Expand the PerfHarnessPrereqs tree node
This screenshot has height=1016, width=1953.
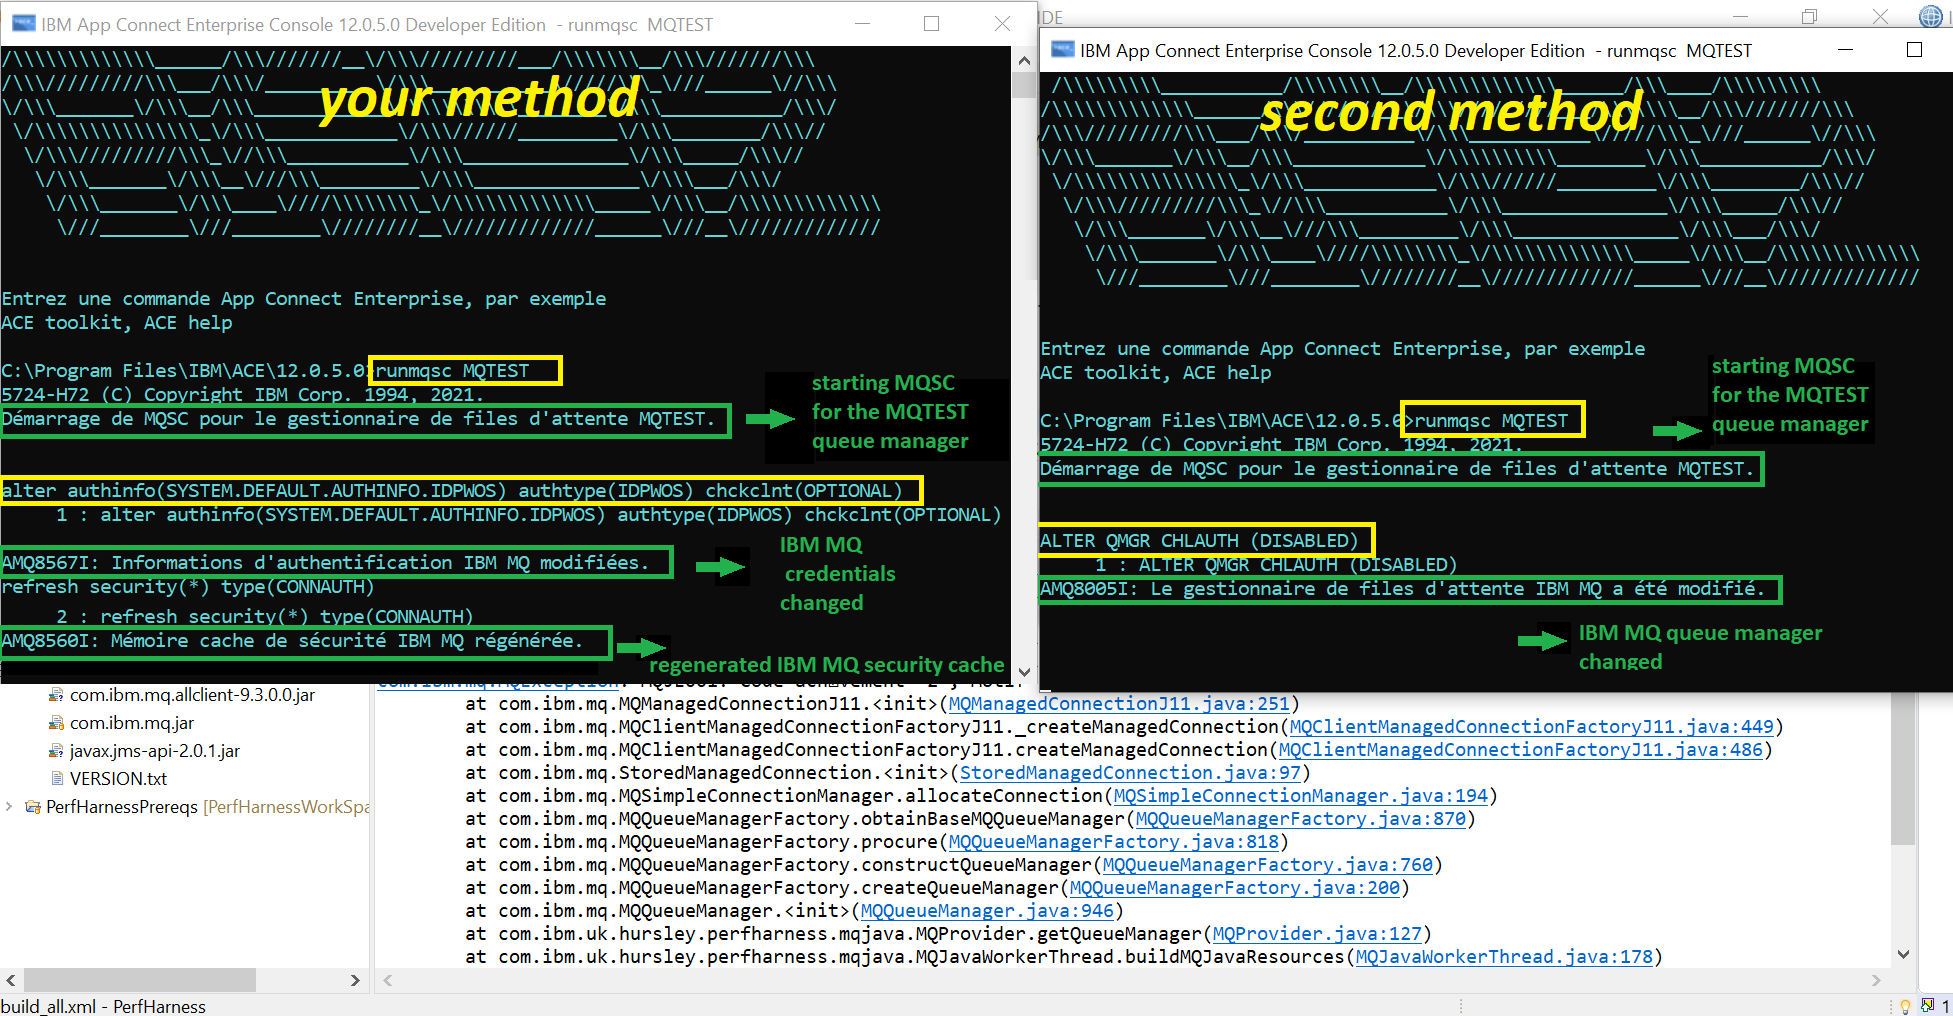point(10,807)
